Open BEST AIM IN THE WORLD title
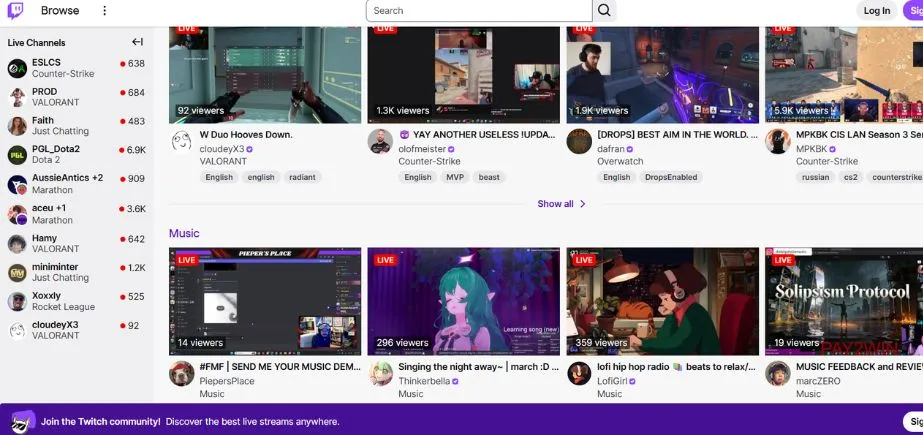The image size is (923, 435). pyautogui.click(x=678, y=135)
